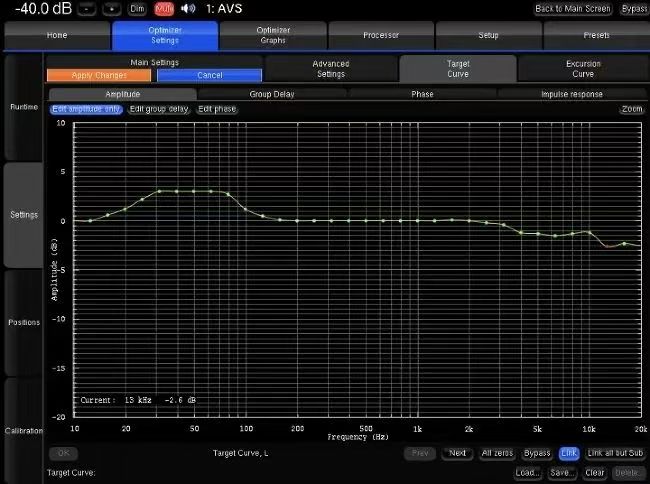Click the Load... button for target curve
The image size is (650, 484).
tap(527, 472)
